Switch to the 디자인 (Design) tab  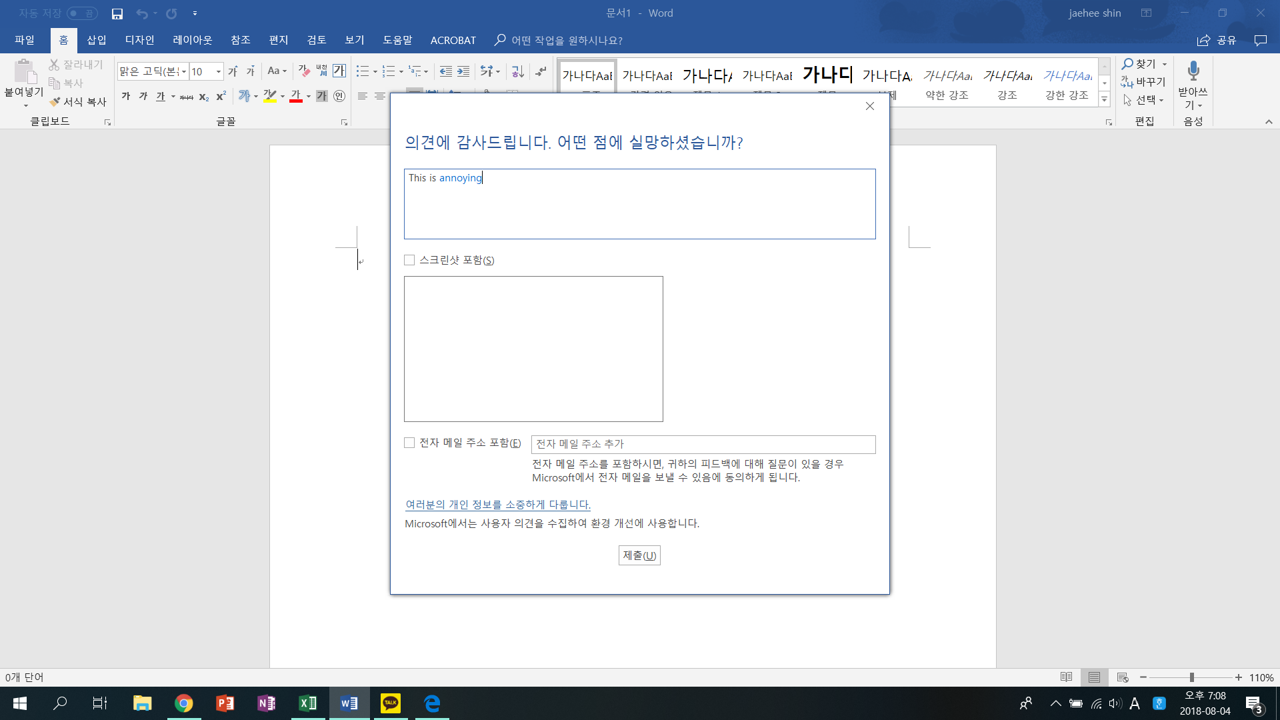(140, 41)
